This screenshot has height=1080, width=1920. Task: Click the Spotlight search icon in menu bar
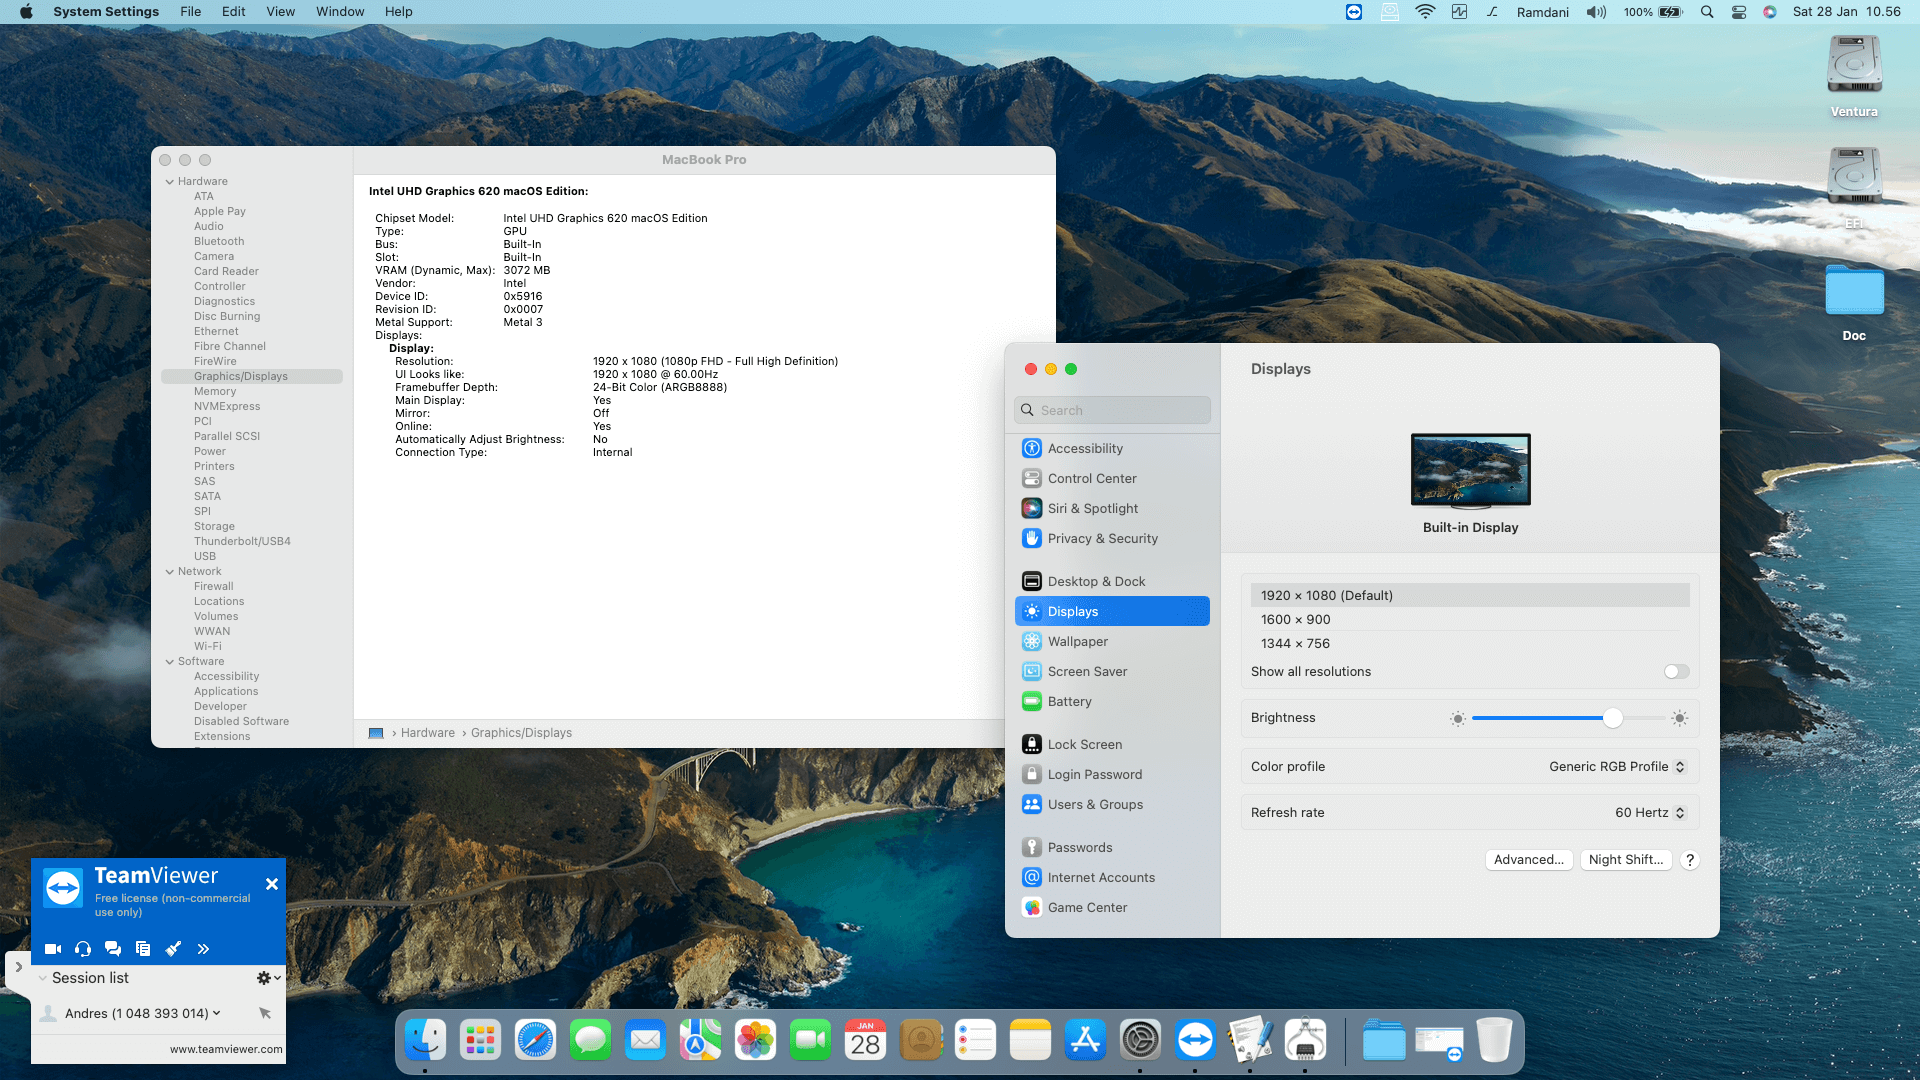click(1707, 12)
